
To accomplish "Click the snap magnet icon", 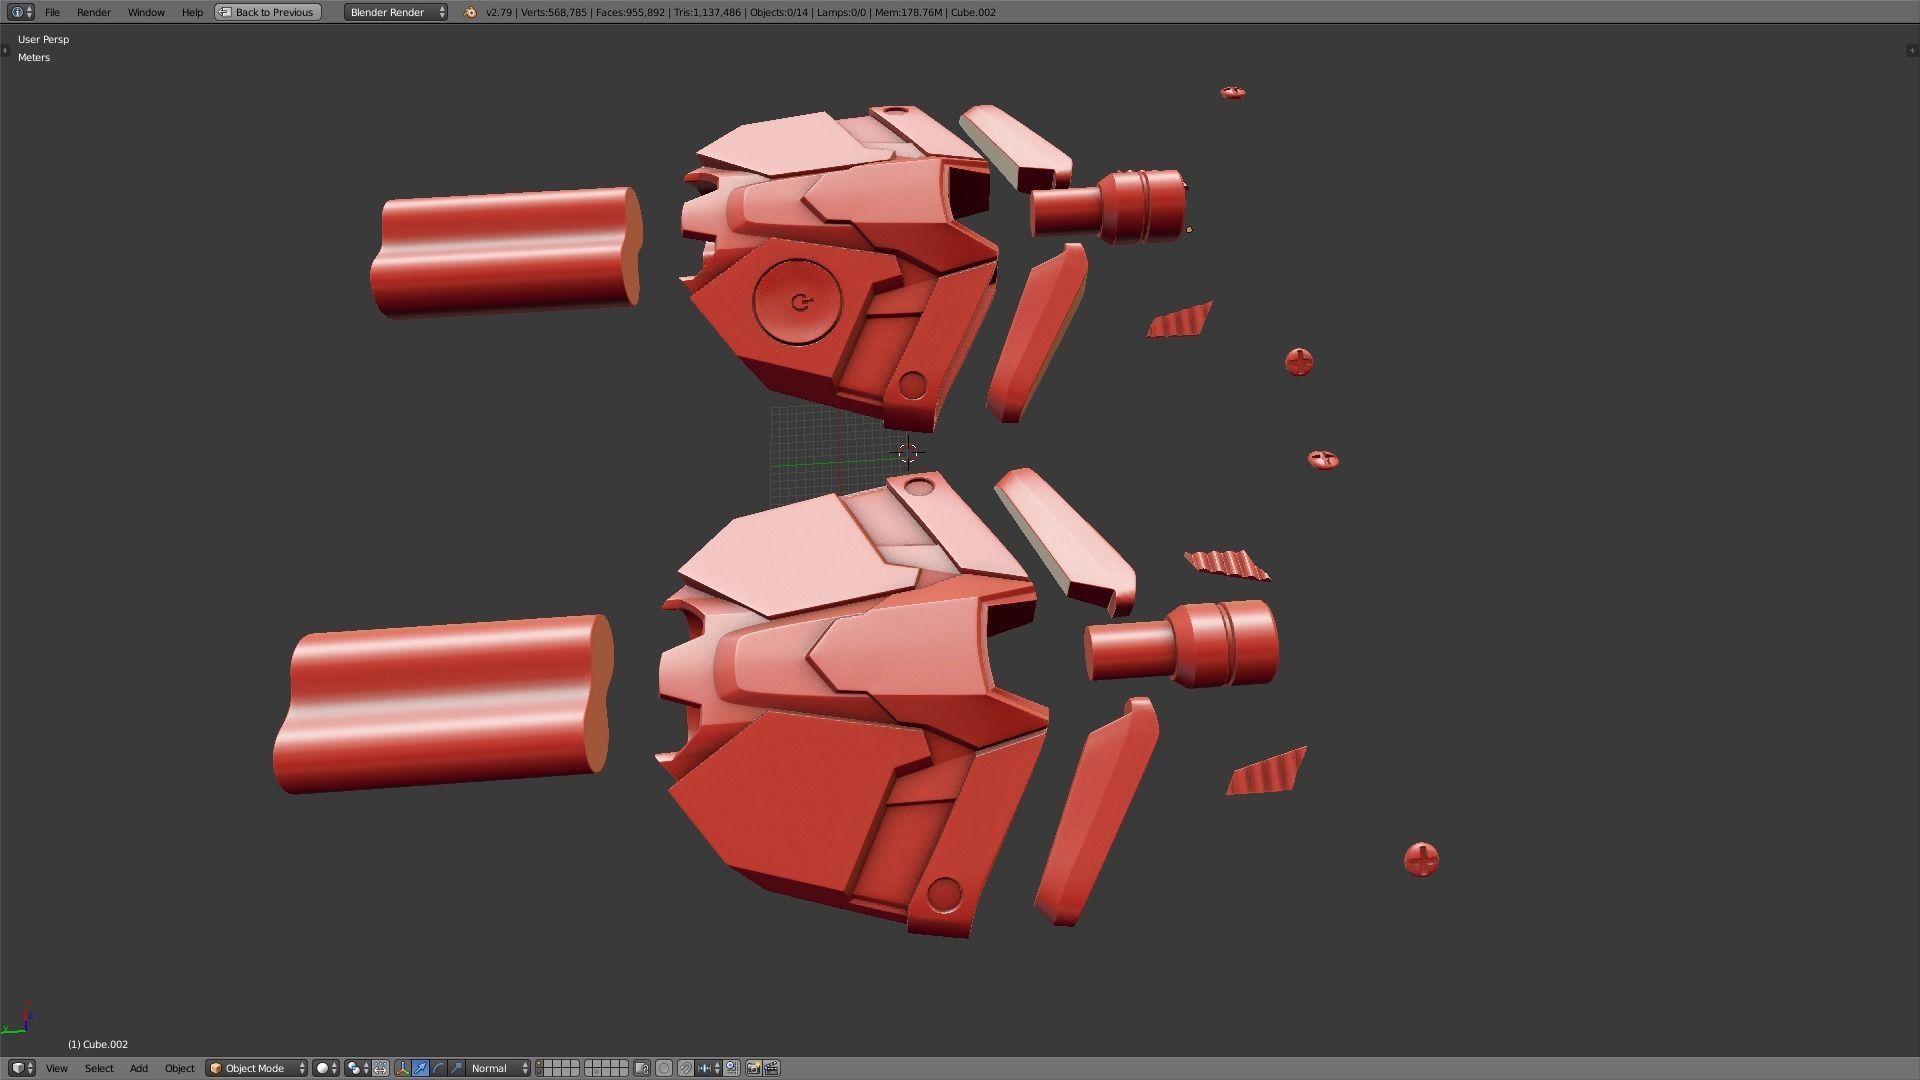I will (685, 1068).
